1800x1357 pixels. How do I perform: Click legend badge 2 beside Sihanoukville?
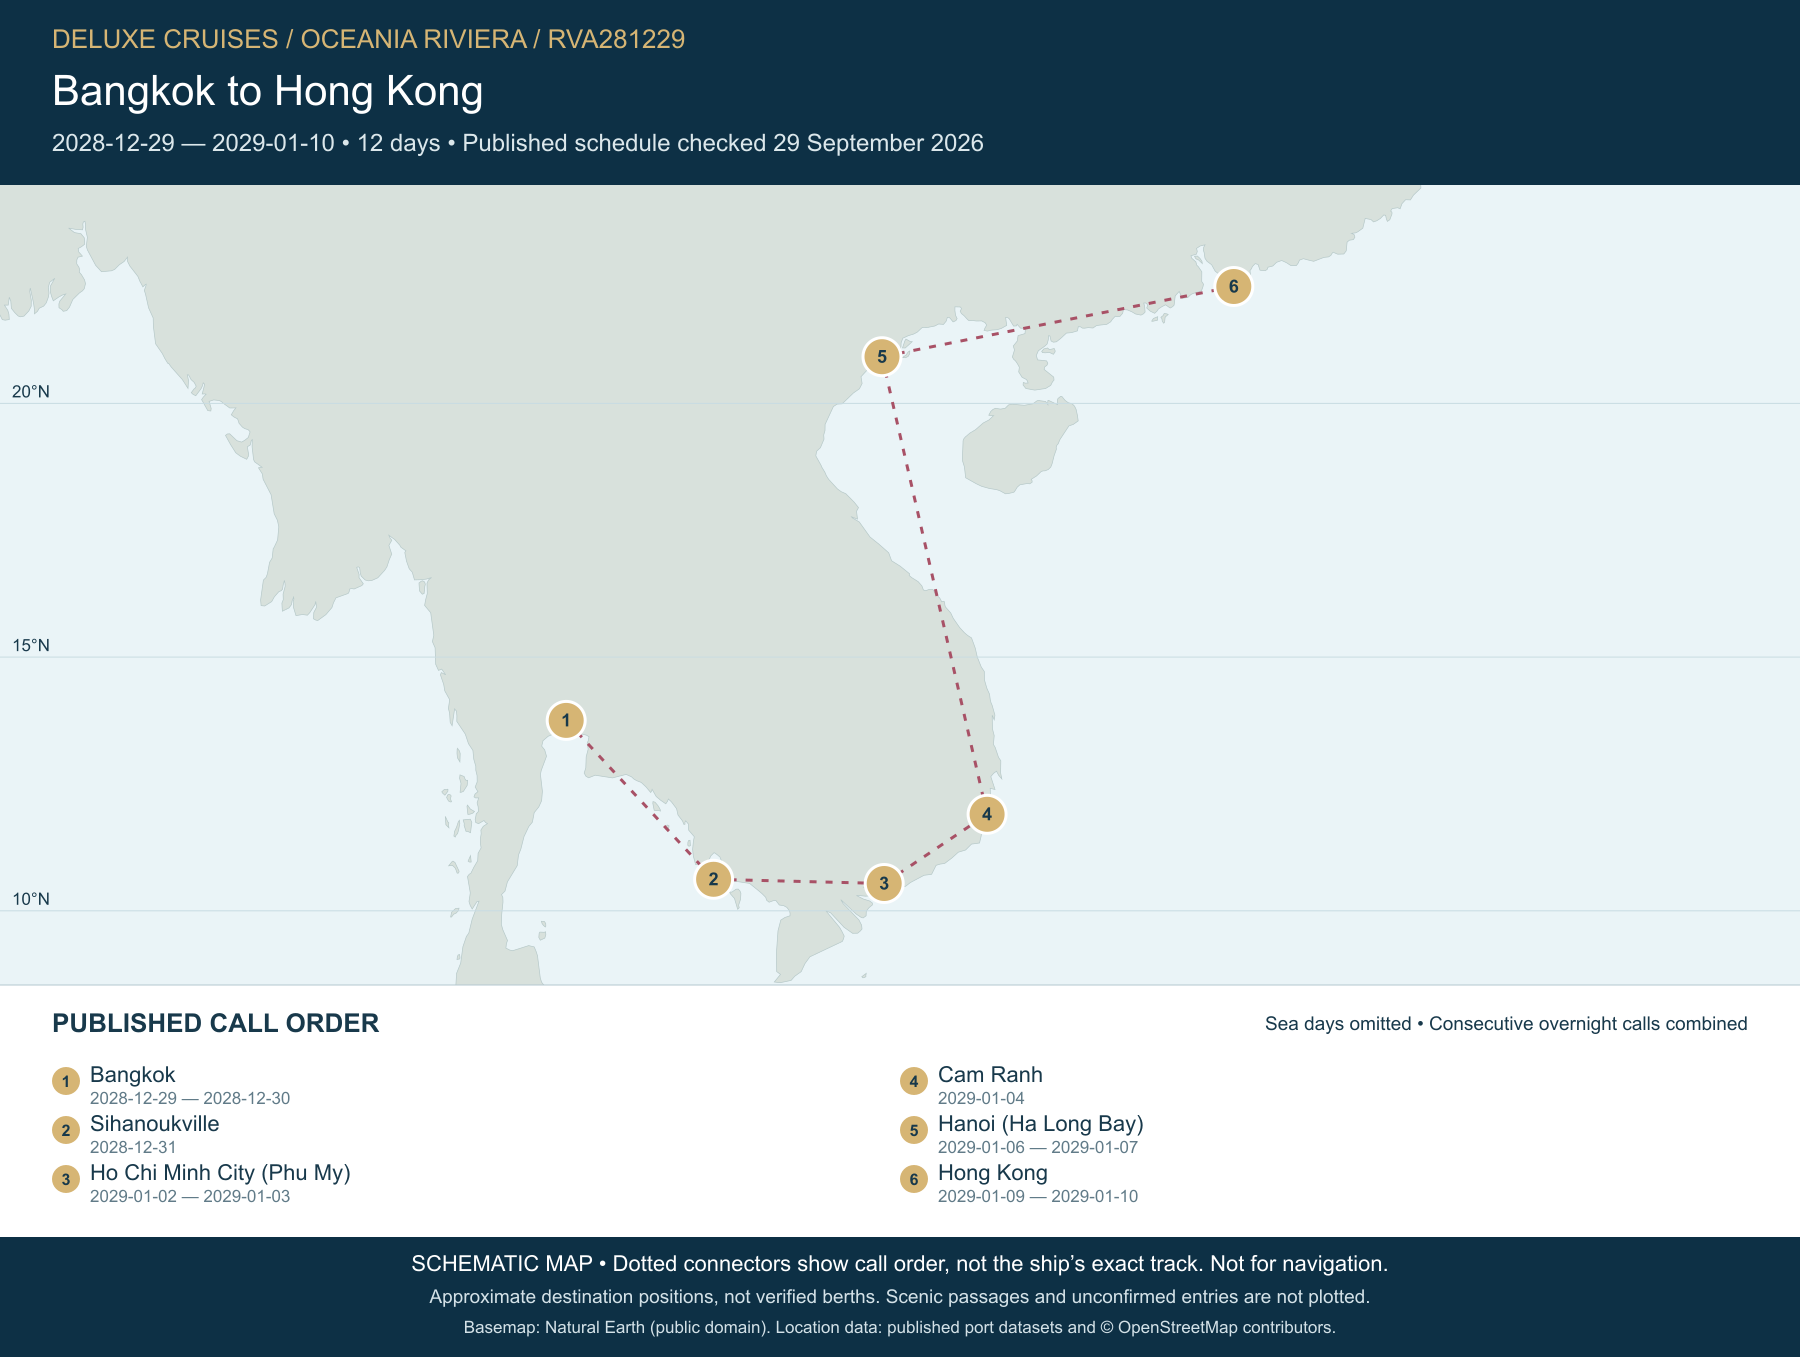pos(66,1130)
